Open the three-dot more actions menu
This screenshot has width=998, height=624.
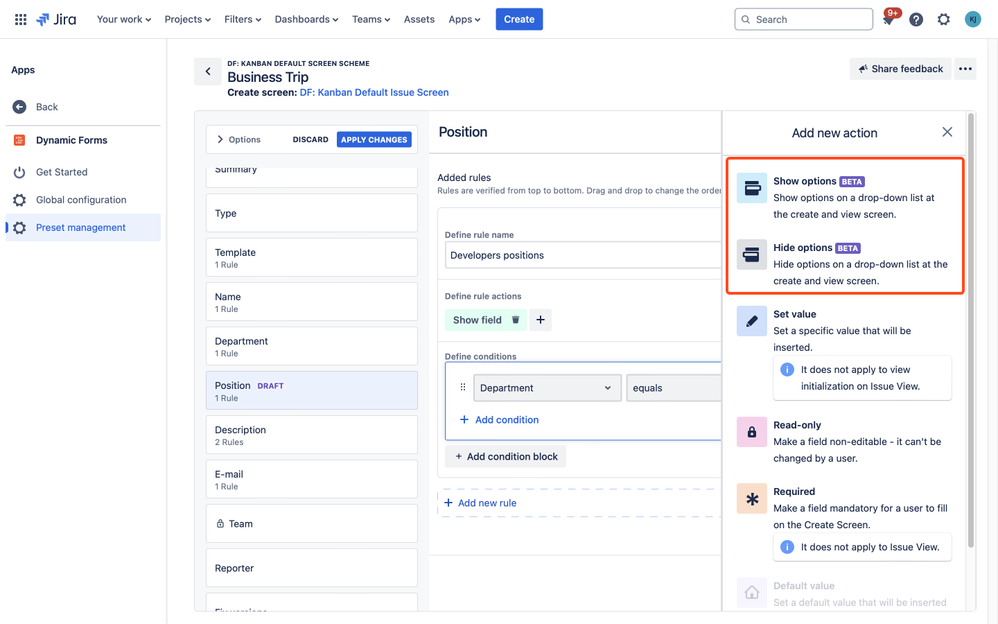[x=965, y=69]
